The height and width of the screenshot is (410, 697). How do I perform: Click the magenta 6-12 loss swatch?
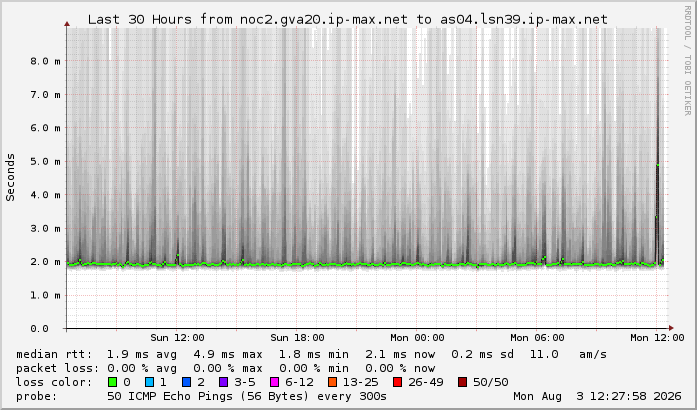(x=275, y=382)
